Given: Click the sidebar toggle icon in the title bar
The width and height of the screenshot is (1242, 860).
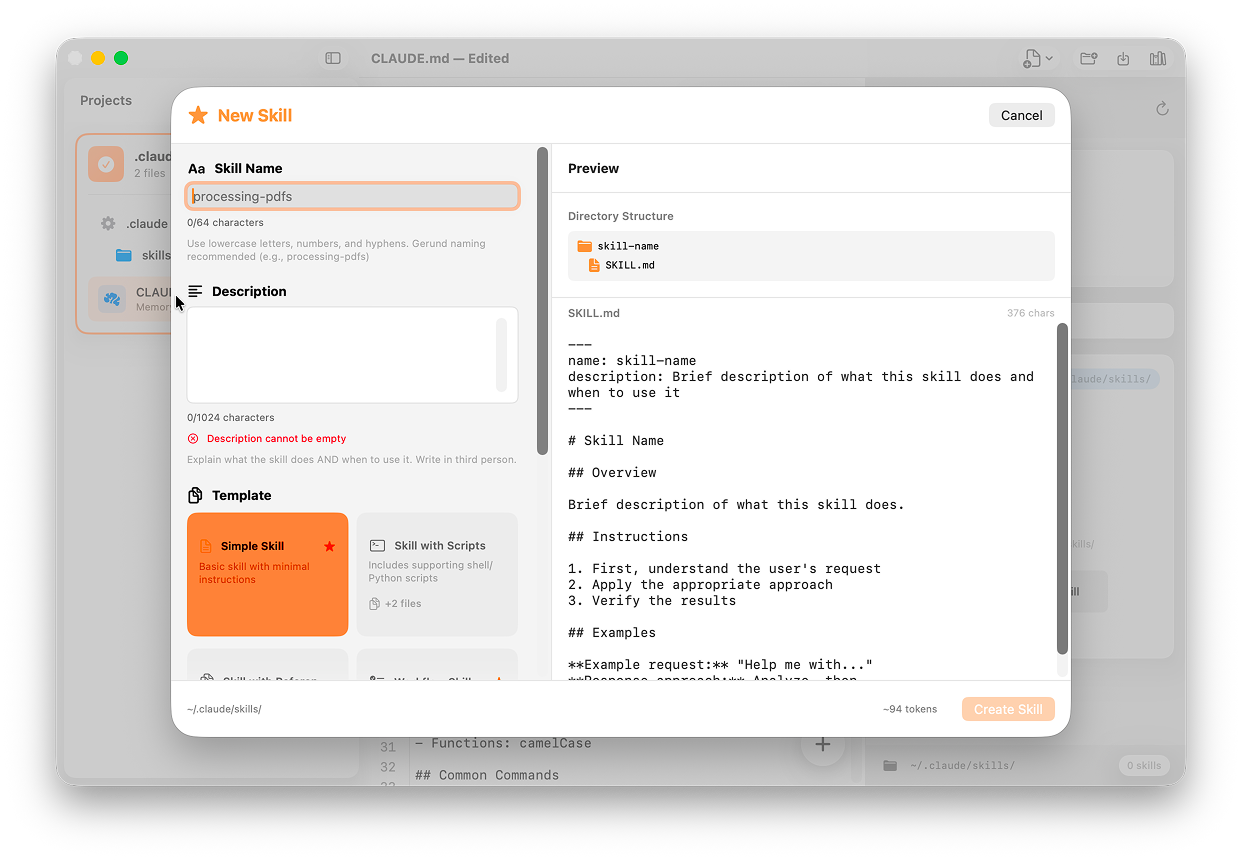Looking at the screenshot, I should click(x=333, y=59).
